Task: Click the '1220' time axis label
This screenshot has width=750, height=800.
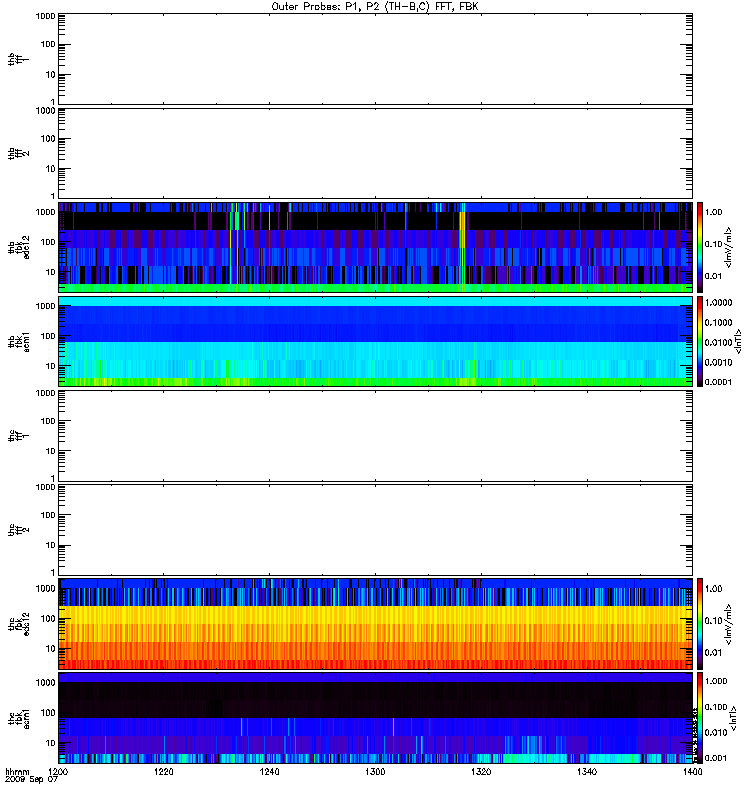Action: [163, 771]
